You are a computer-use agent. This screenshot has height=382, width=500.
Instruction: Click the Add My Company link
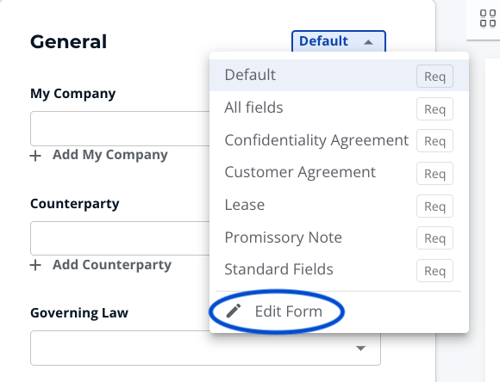point(110,155)
